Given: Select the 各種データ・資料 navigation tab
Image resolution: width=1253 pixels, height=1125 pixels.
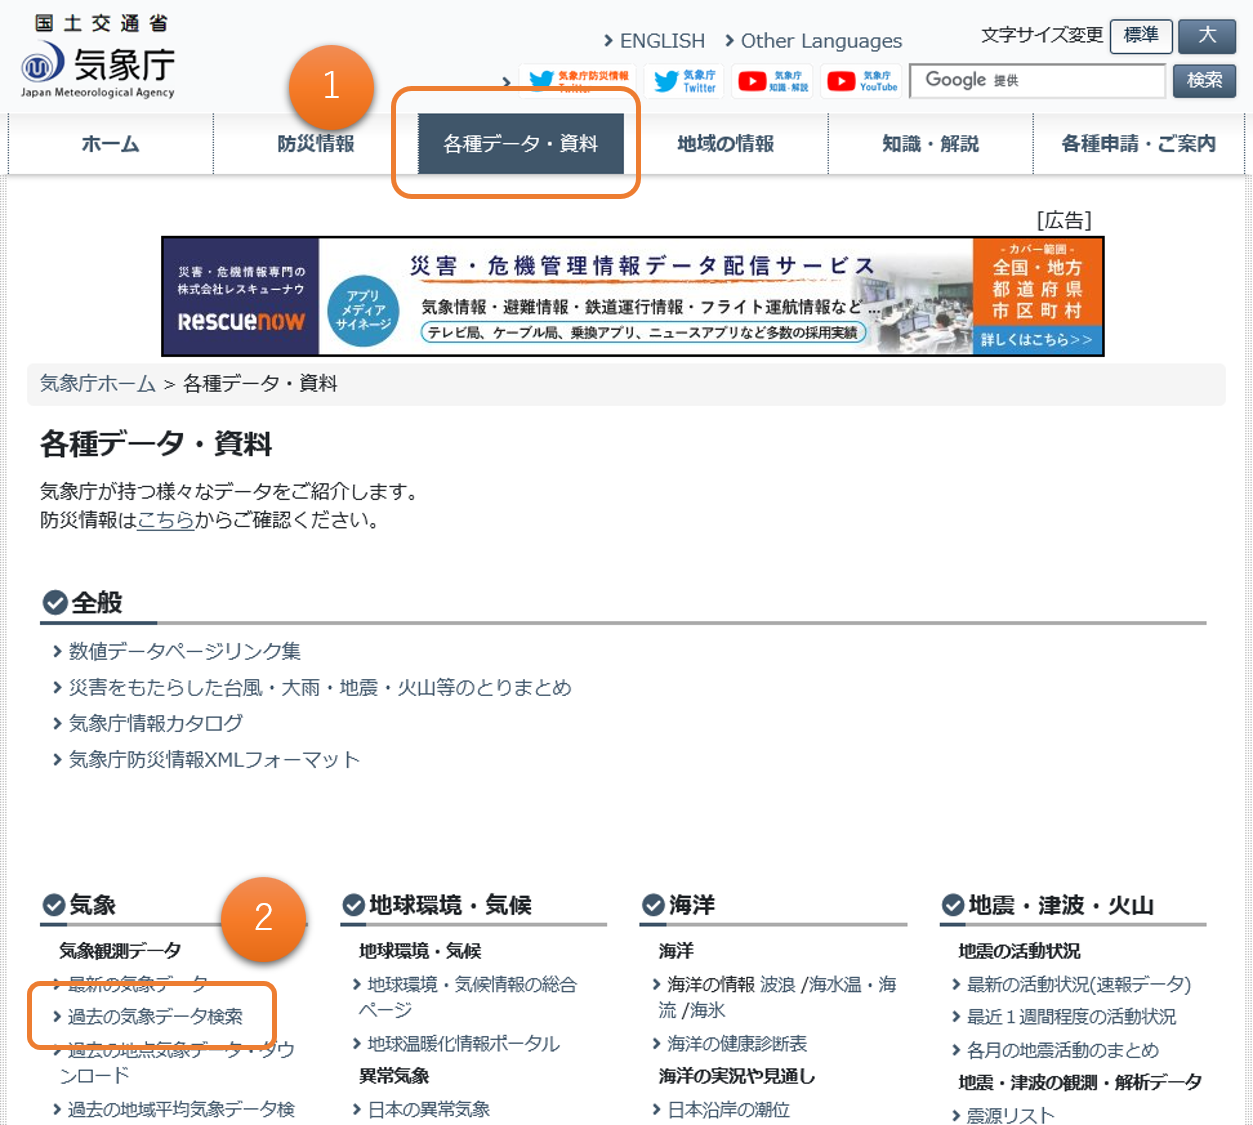Looking at the screenshot, I should coord(520,144).
